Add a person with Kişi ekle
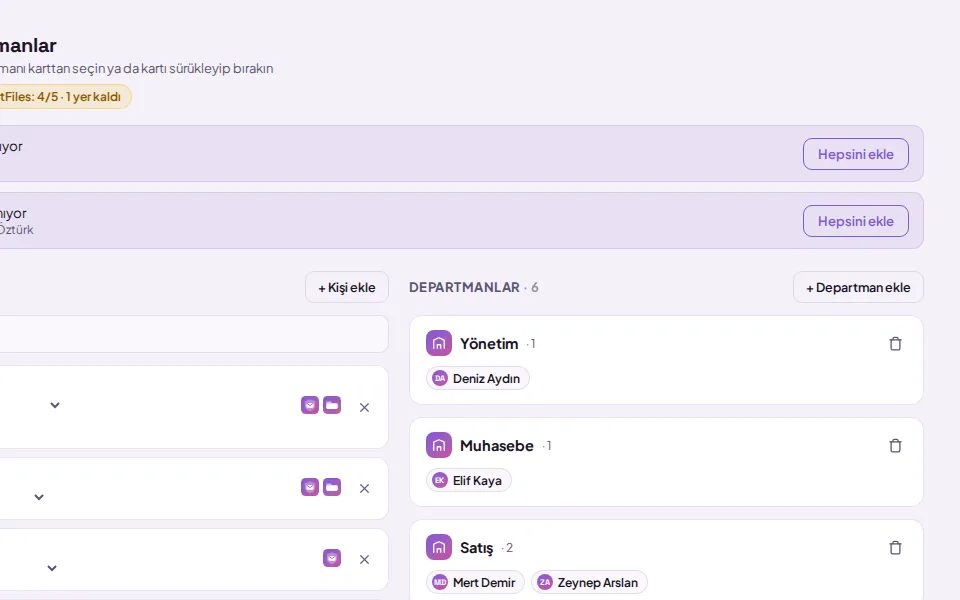Viewport: 960px width, 600px height. [x=347, y=287]
